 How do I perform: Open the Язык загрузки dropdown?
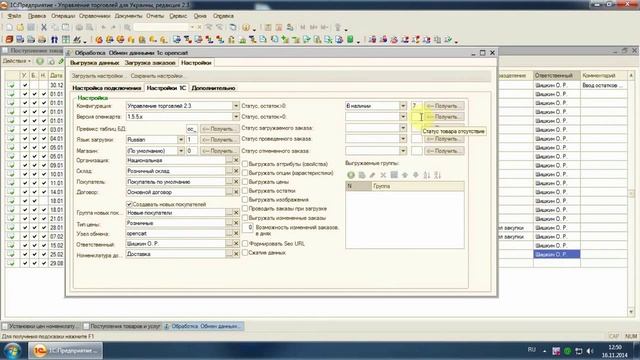[x=180, y=140]
